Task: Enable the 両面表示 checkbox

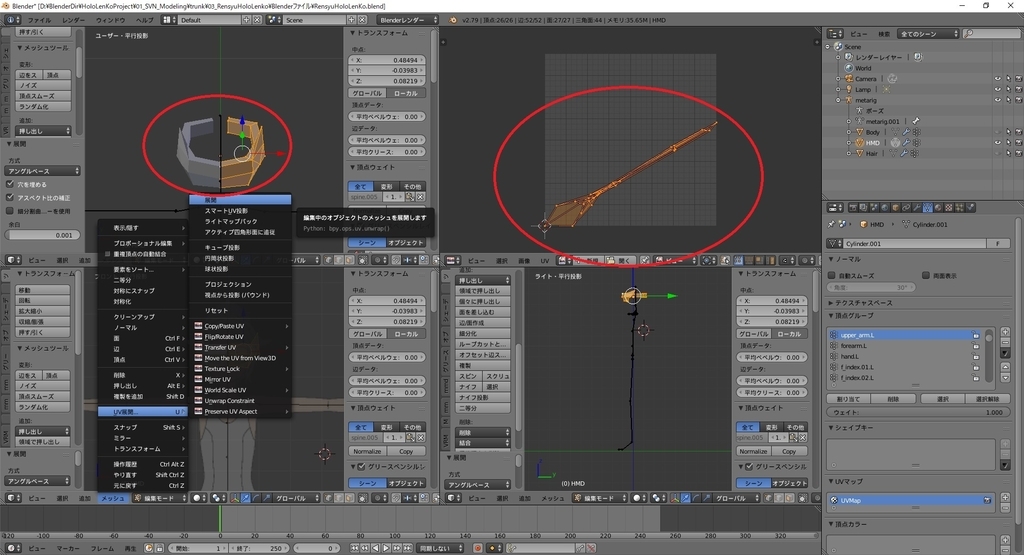Action: click(926, 276)
